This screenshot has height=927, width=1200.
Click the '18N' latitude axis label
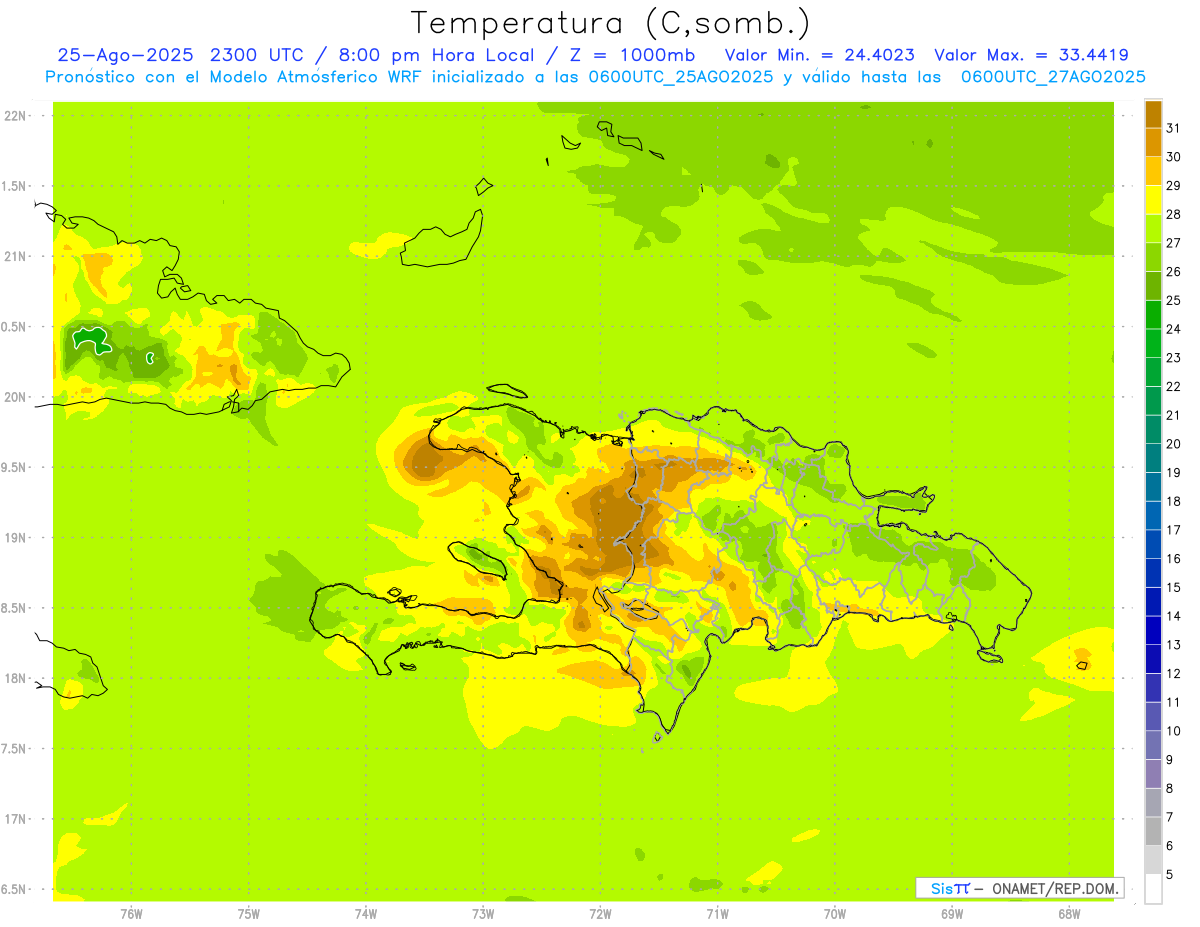(x=14, y=679)
